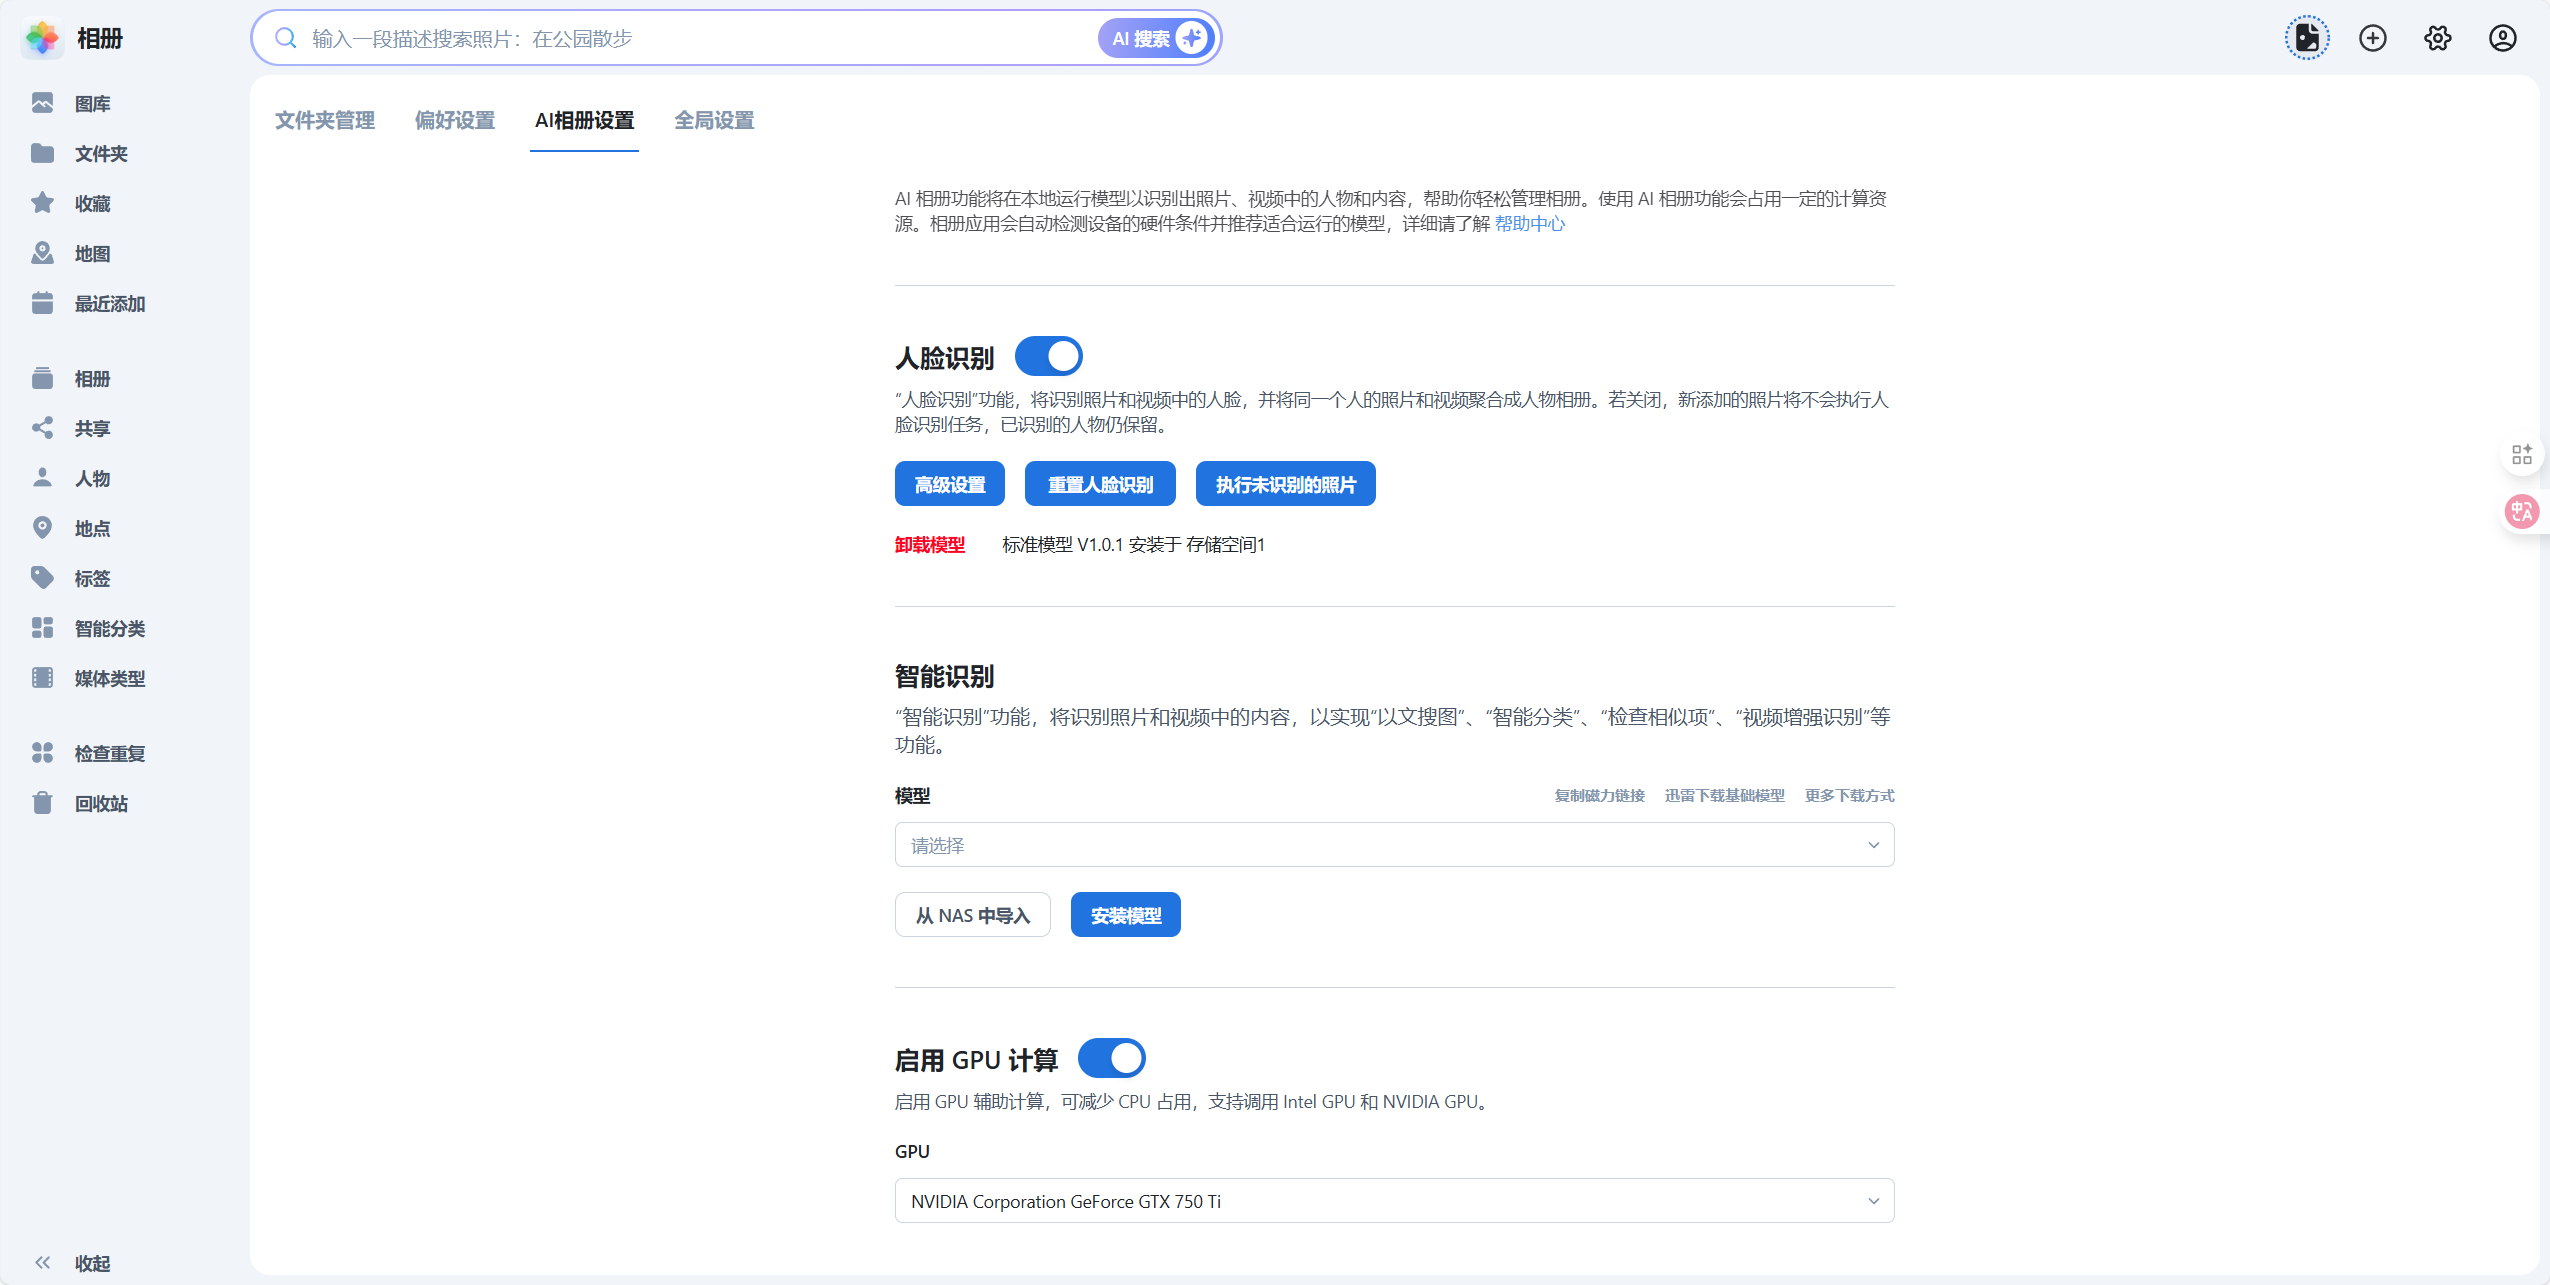The width and height of the screenshot is (2550, 1285).
Task: Toggle the 人脸识别 face recognition switch
Action: [x=1048, y=356]
